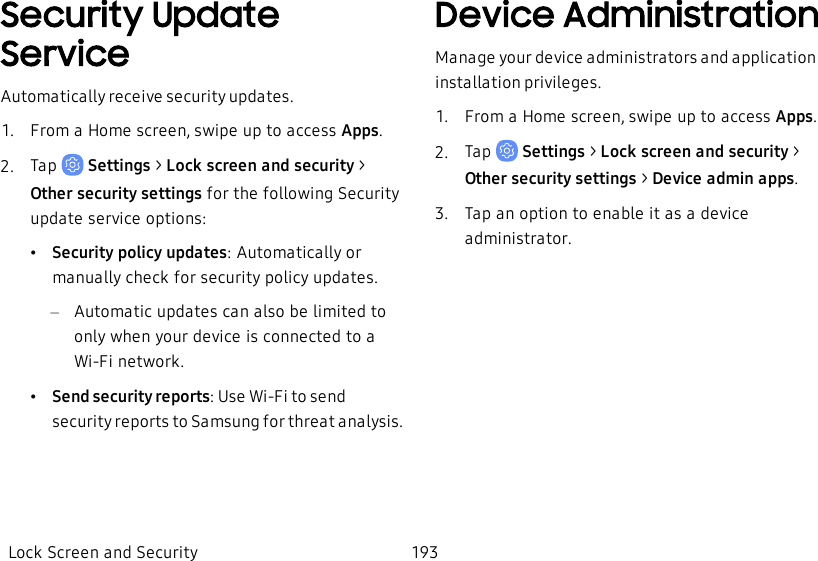Select bold Apps in Device Administration step 1
The image size is (818, 561).
pos(794,117)
